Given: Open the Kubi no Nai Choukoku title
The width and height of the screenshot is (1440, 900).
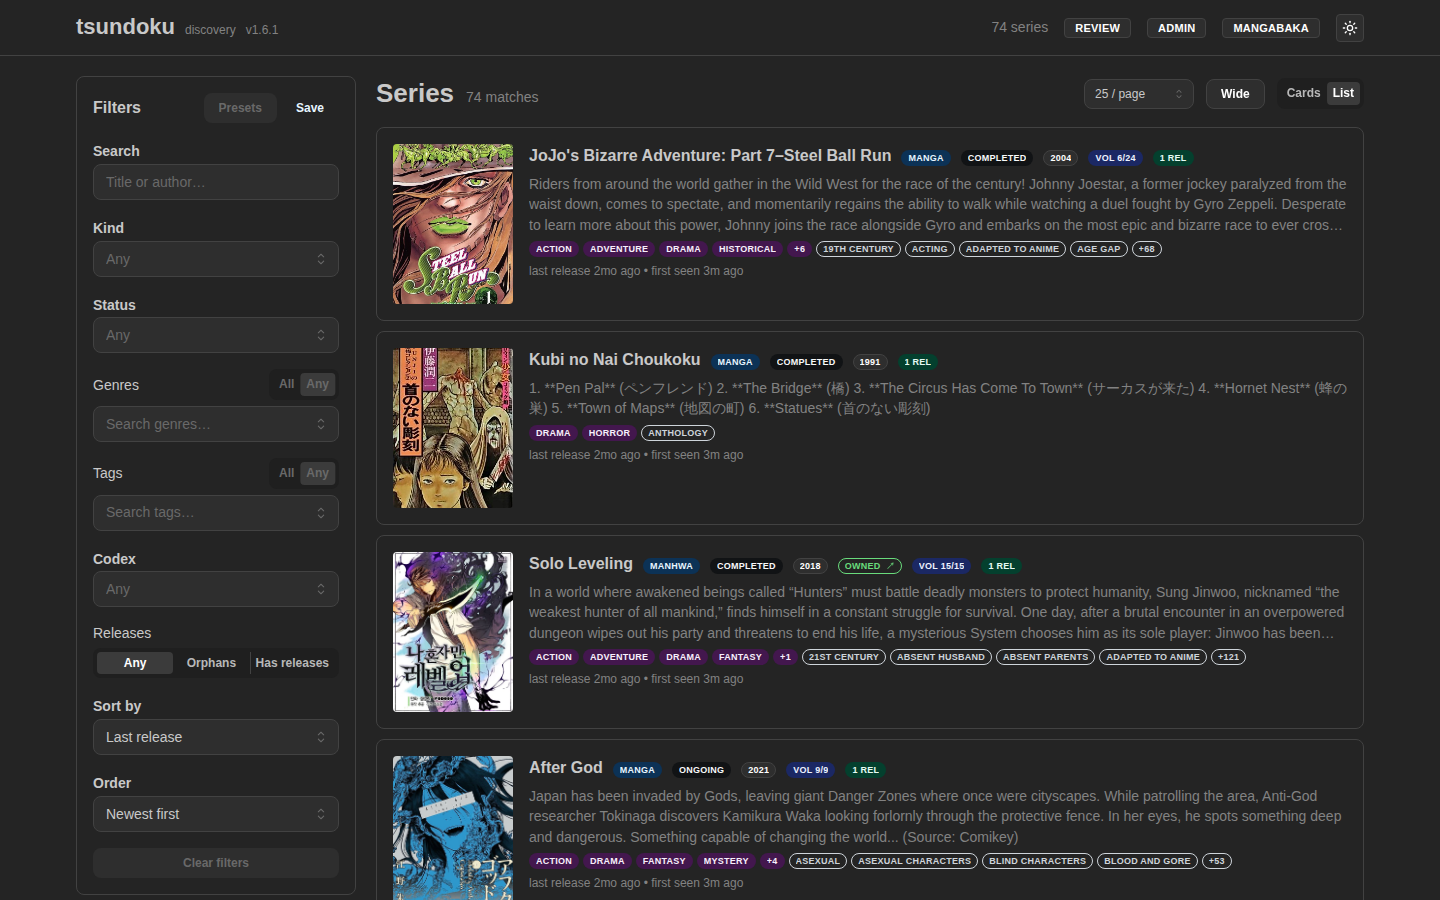Looking at the screenshot, I should [x=614, y=359].
